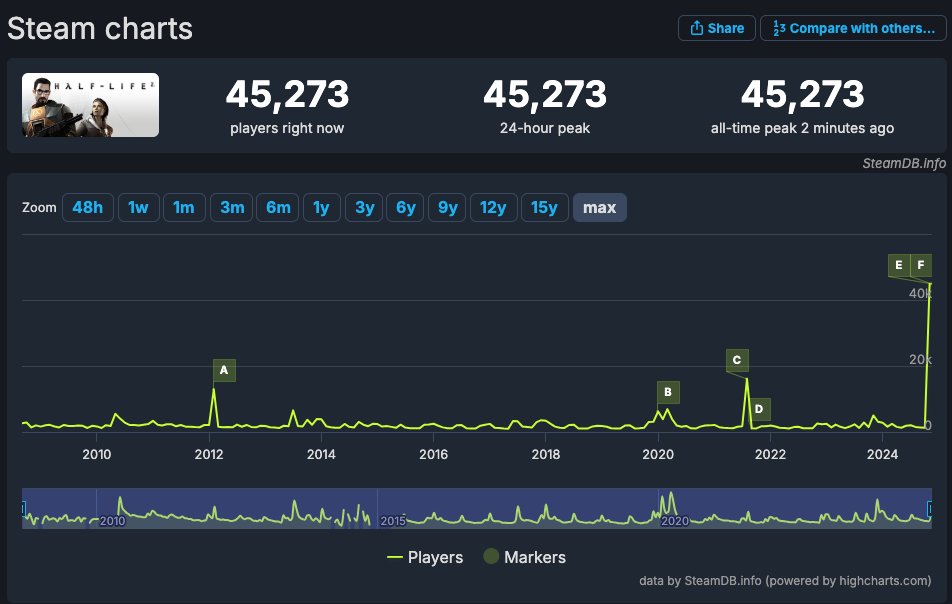The width and height of the screenshot is (952, 604).
Task: Click the 24-hour peak value
Action: [545, 95]
